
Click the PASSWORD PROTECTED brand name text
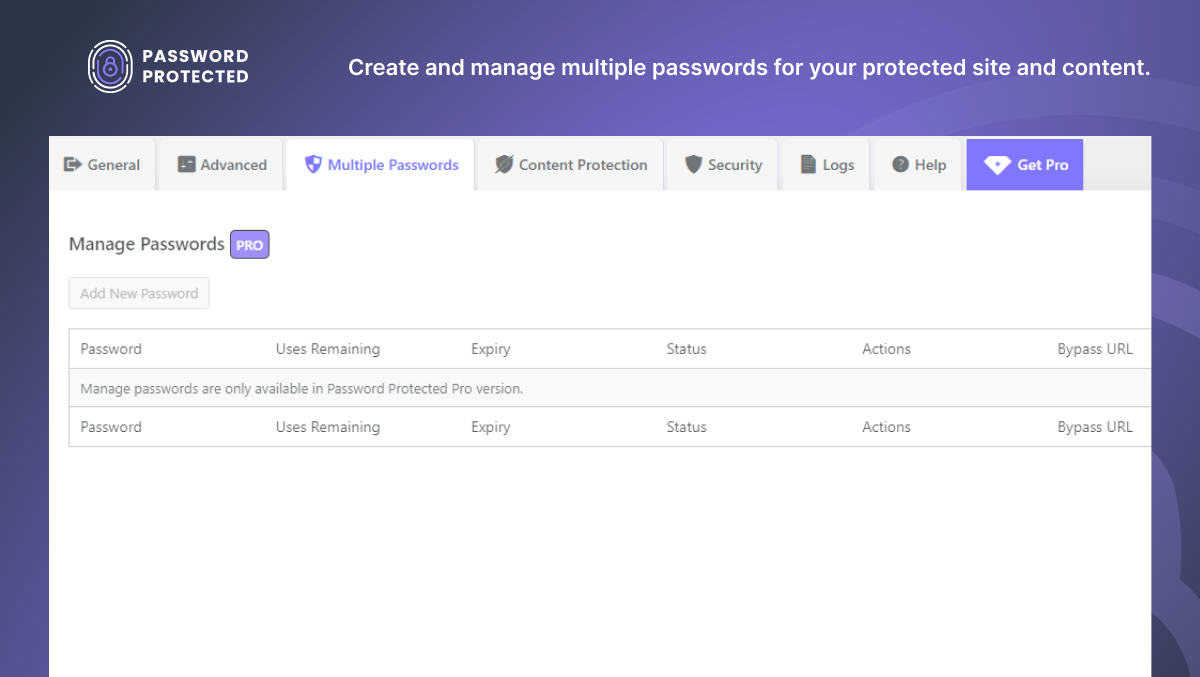pos(195,66)
